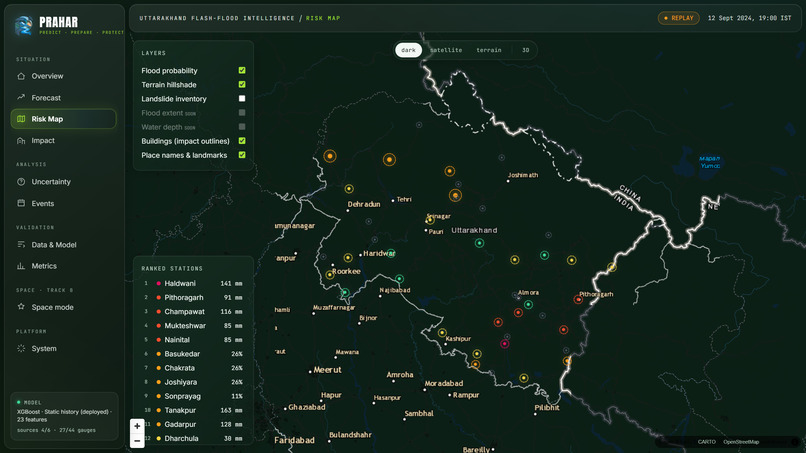The image size is (806, 453).
Task: Click the REPLAY mode button
Action: click(679, 18)
